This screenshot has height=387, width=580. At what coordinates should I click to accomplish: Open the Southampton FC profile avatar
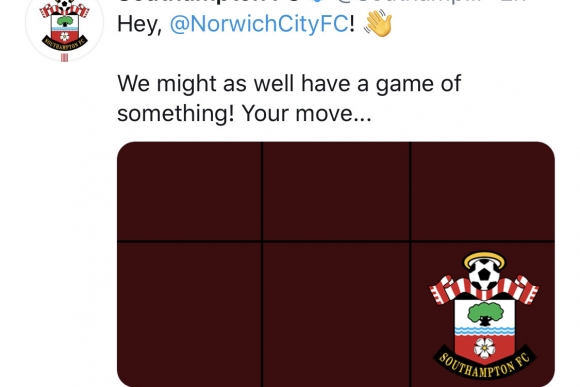pos(64,27)
